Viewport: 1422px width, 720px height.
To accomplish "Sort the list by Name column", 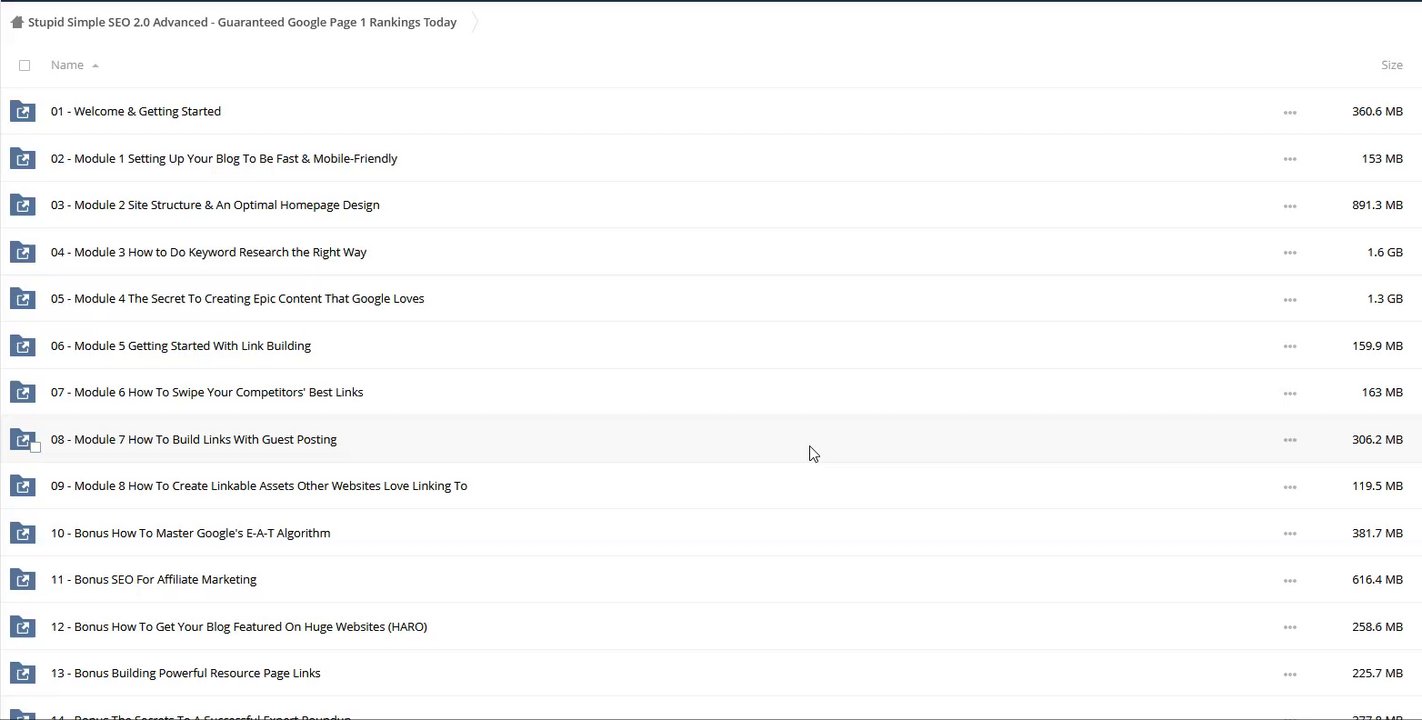I will pyautogui.click(x=67, y=65).
